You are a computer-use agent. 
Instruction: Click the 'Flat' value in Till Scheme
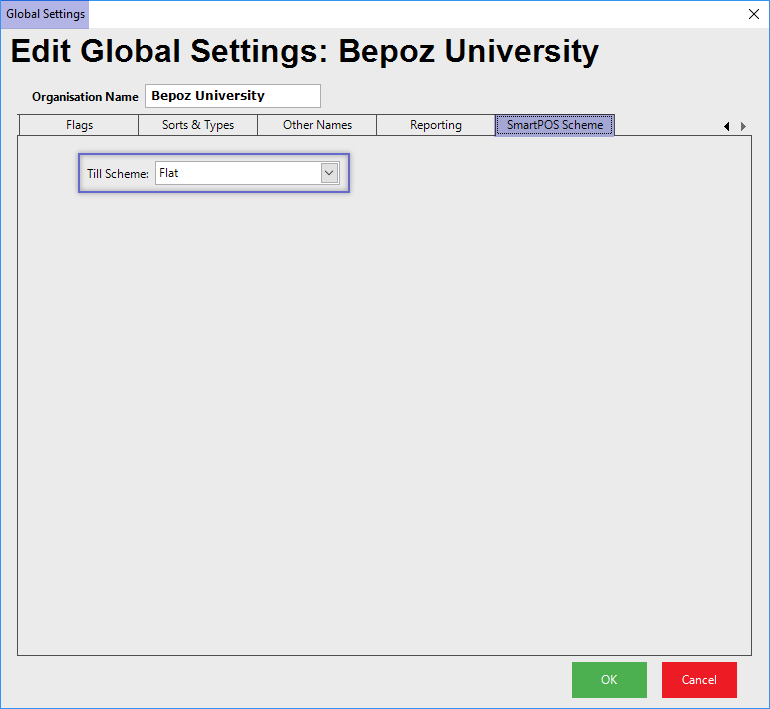237,173
